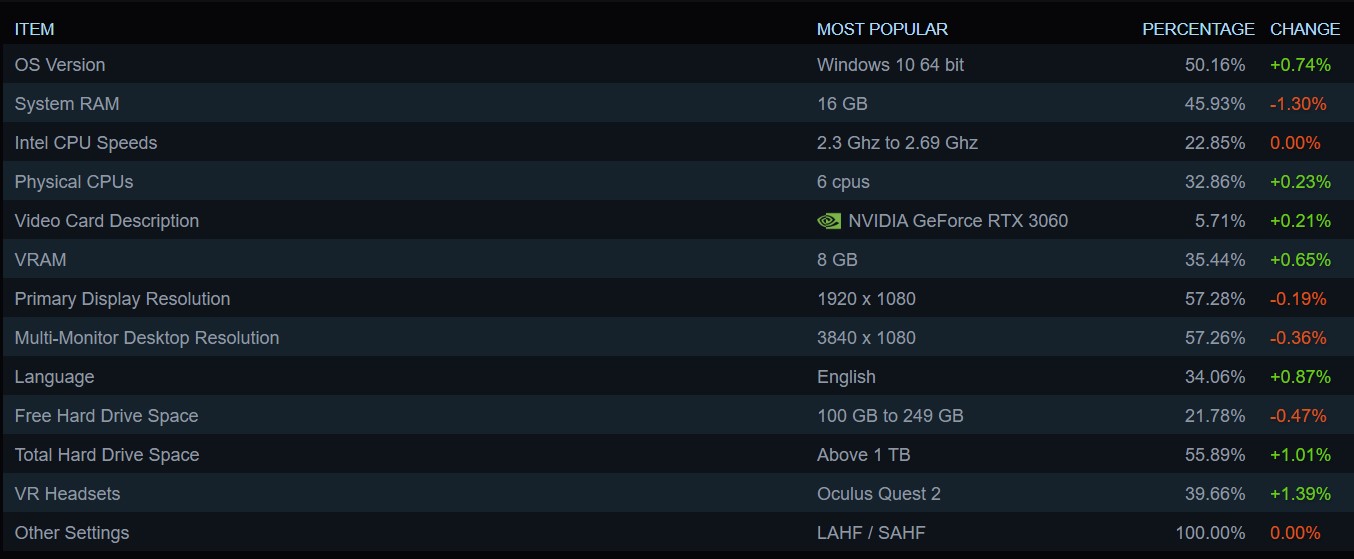
Task: Open the VR Headsets breakdown
Action: point(677,493)
